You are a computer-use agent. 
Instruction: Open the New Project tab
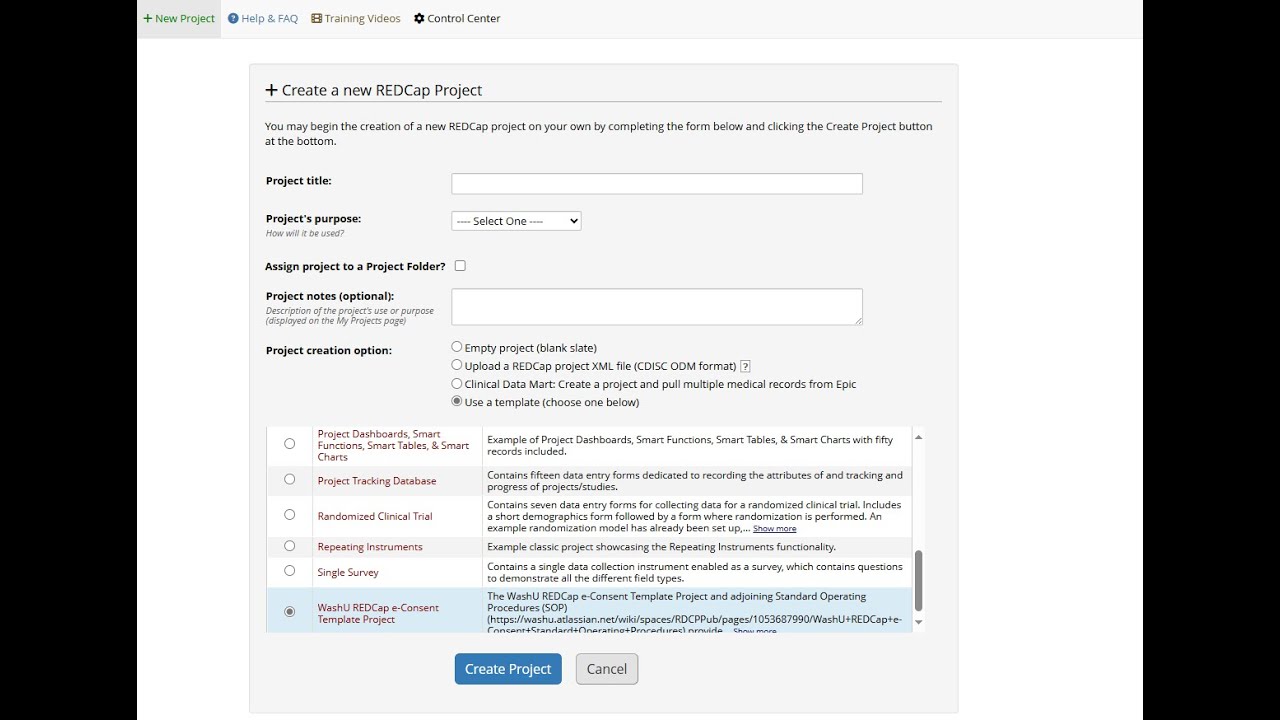pyautogui.click(x=179, y=18)
